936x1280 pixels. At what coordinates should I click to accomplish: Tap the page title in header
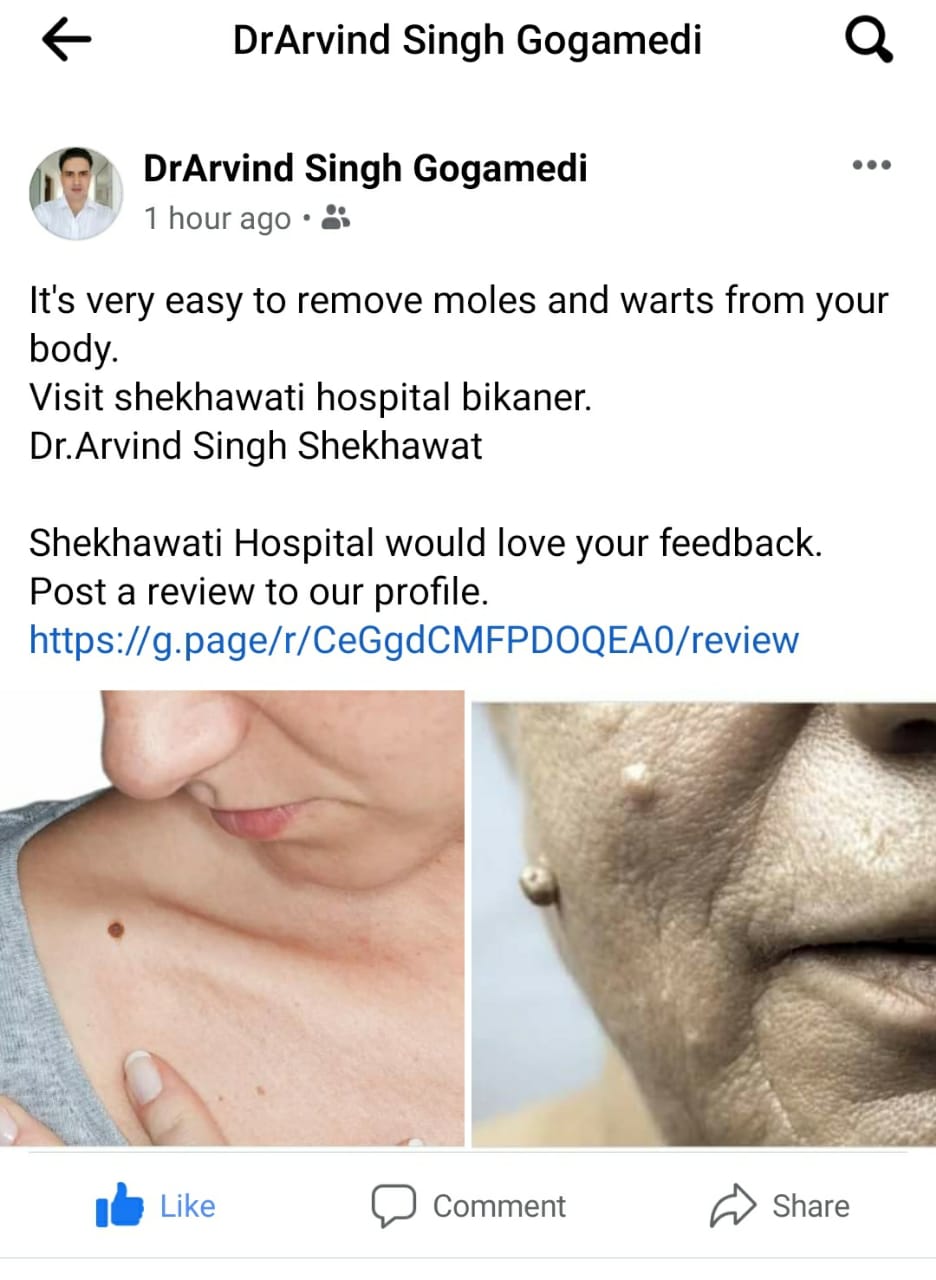pyautogui.click(x=467, y=41)
